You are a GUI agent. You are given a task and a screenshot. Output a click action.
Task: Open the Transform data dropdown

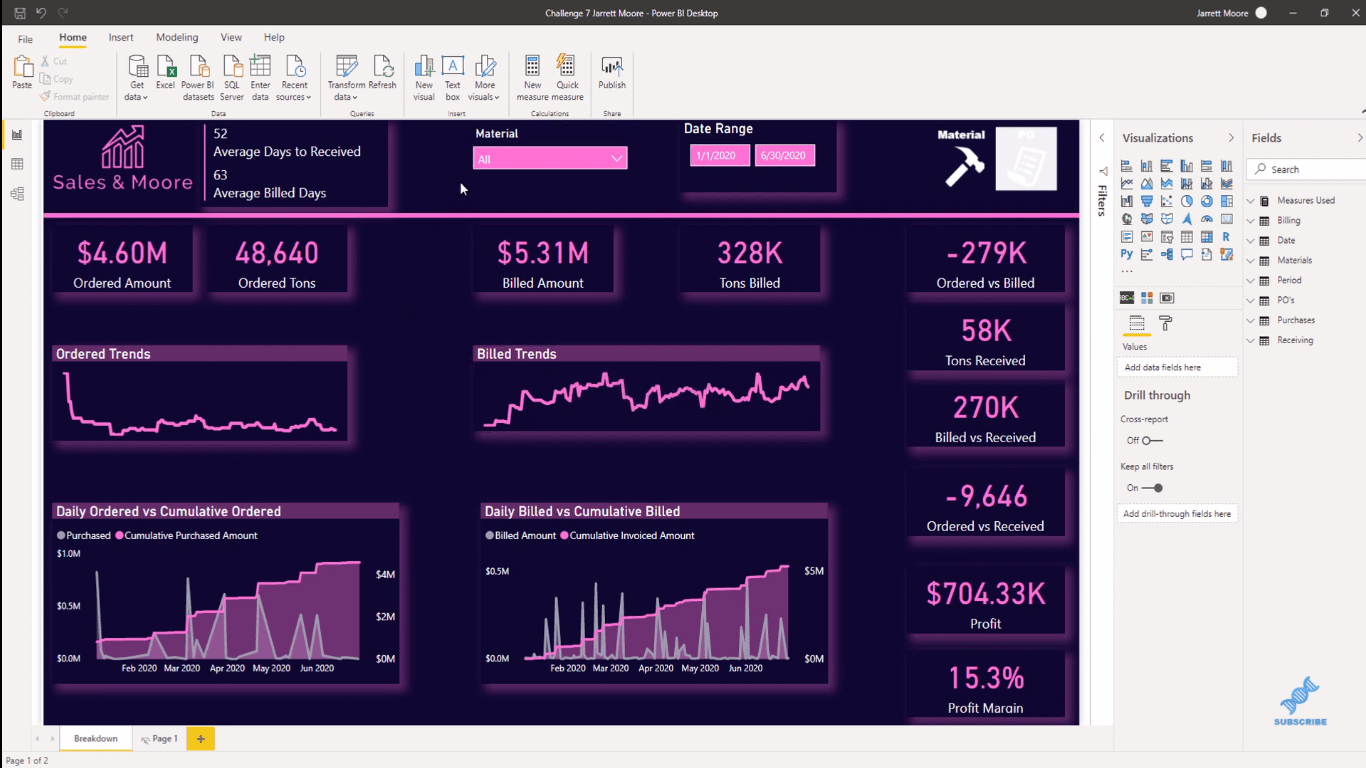[346, 78]
